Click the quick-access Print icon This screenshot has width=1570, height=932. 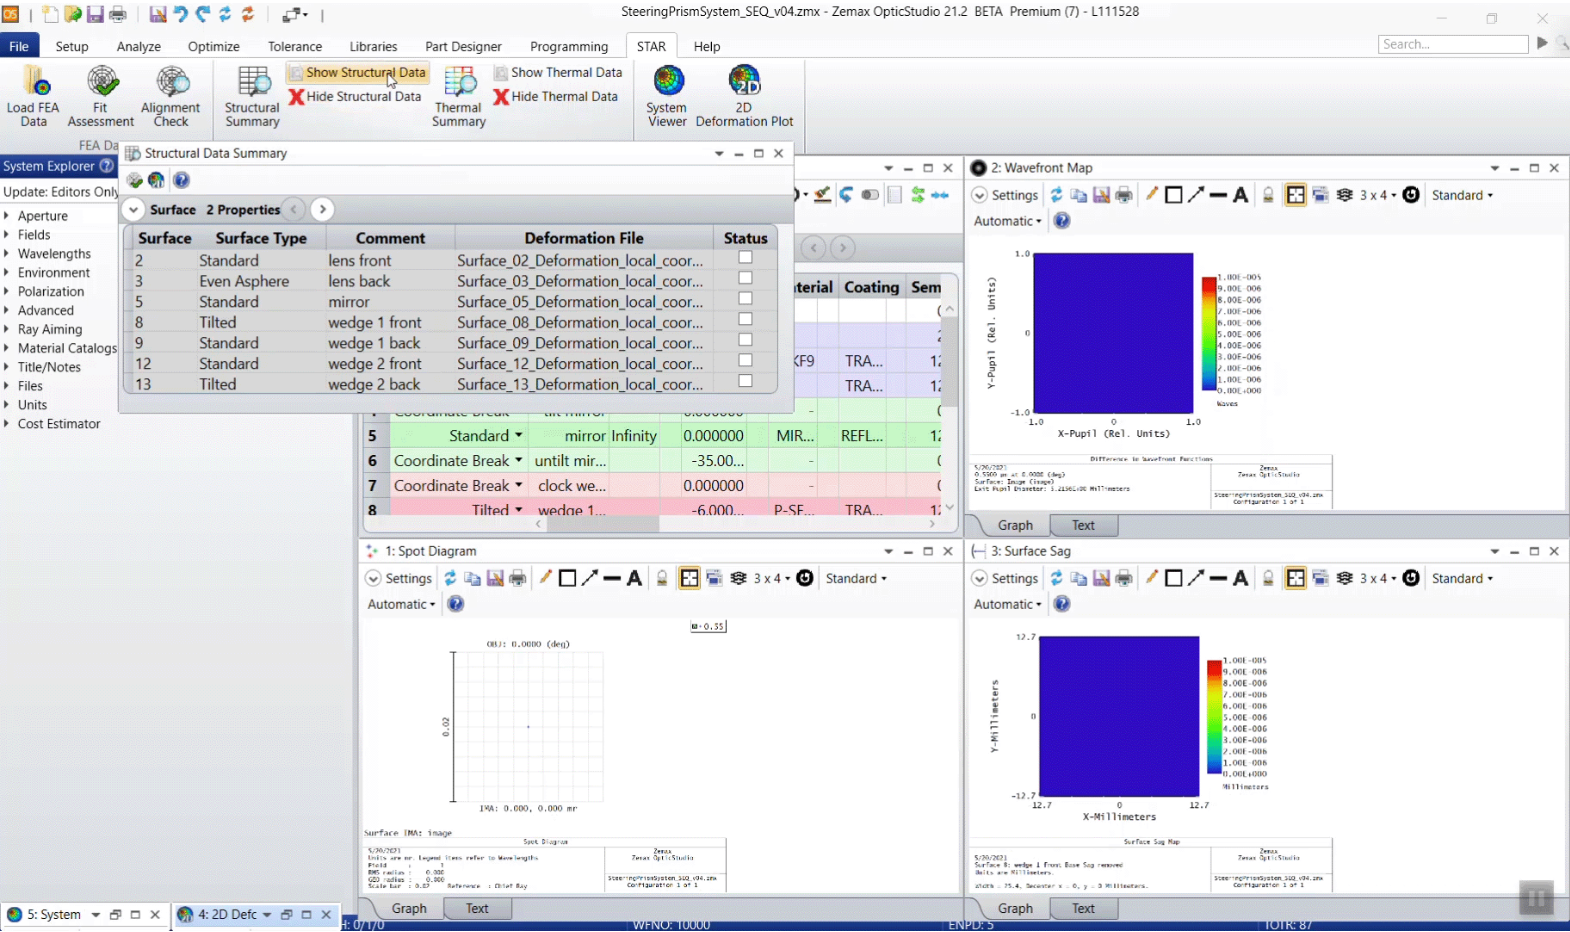[118, 14]
